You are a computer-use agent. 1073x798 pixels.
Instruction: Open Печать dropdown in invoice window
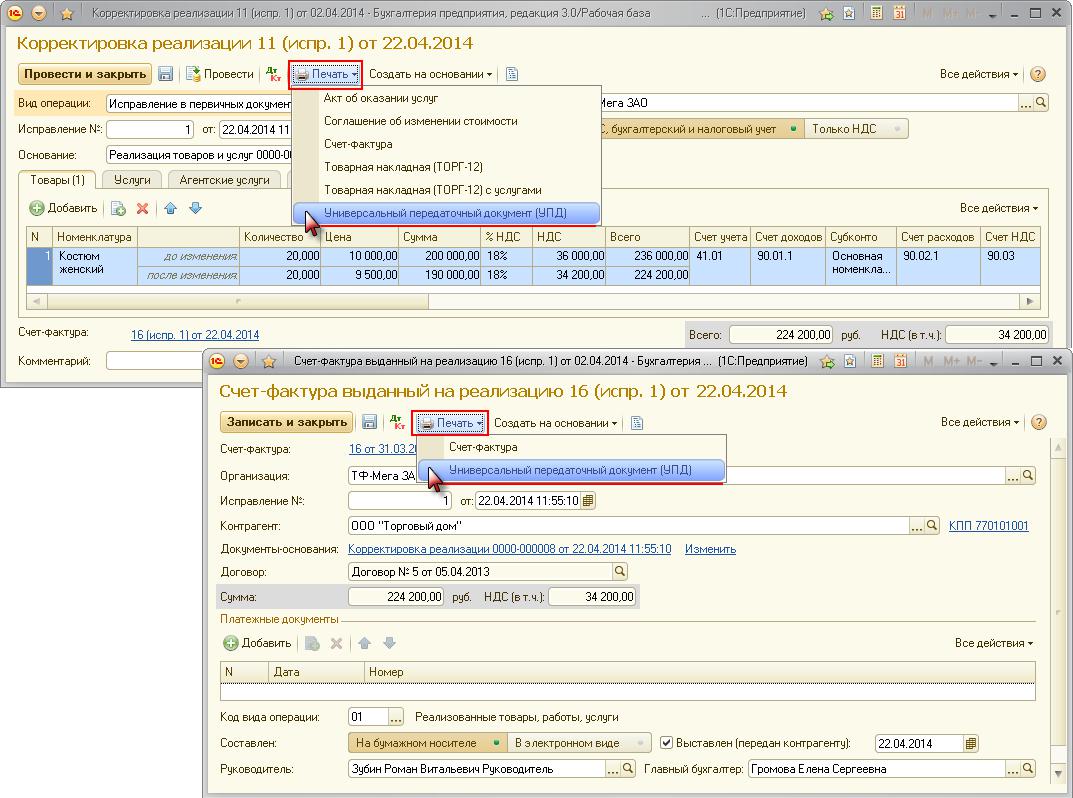(450, 423)
